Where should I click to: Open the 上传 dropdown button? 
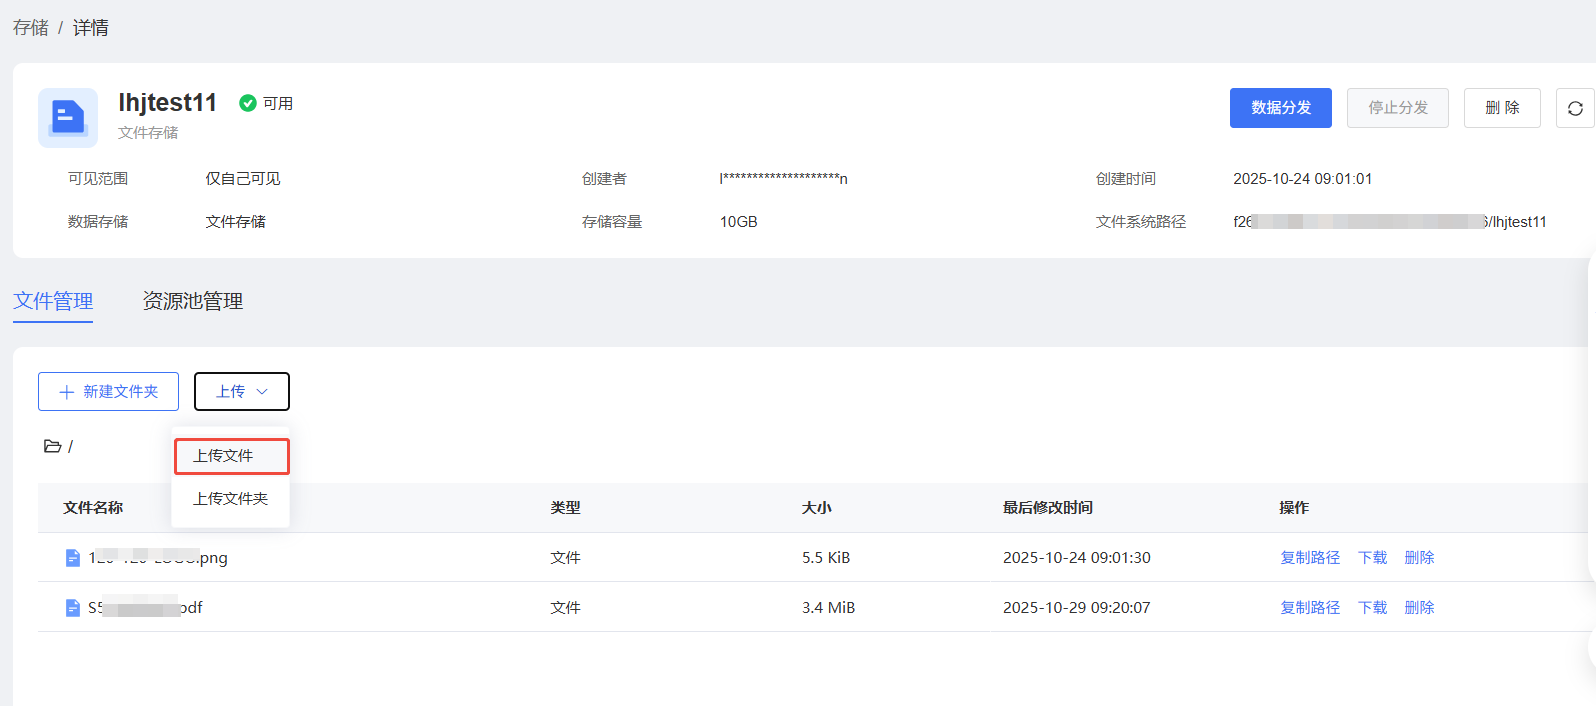click(x=242, y=392)
